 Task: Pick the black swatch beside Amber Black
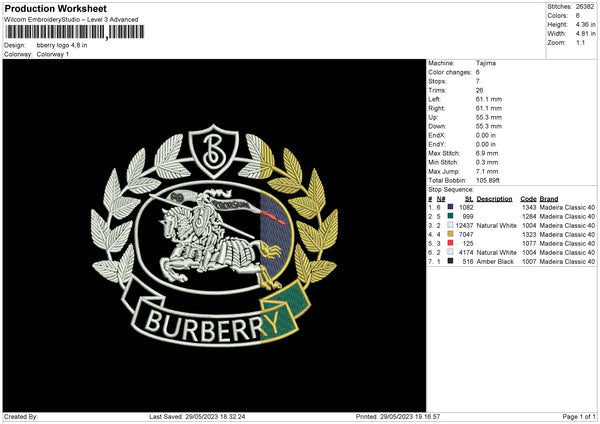coord(450,261)
